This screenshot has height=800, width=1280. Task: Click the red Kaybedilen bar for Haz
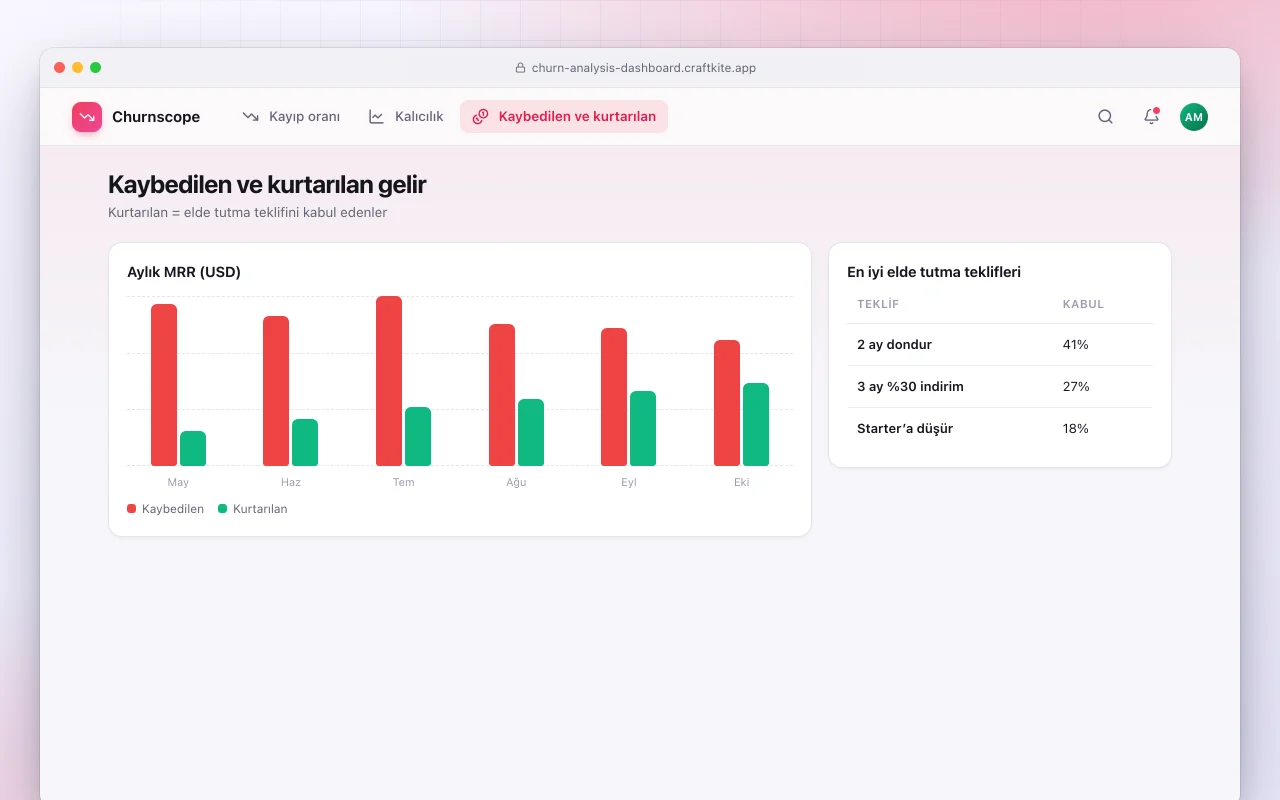click(276, 391)
